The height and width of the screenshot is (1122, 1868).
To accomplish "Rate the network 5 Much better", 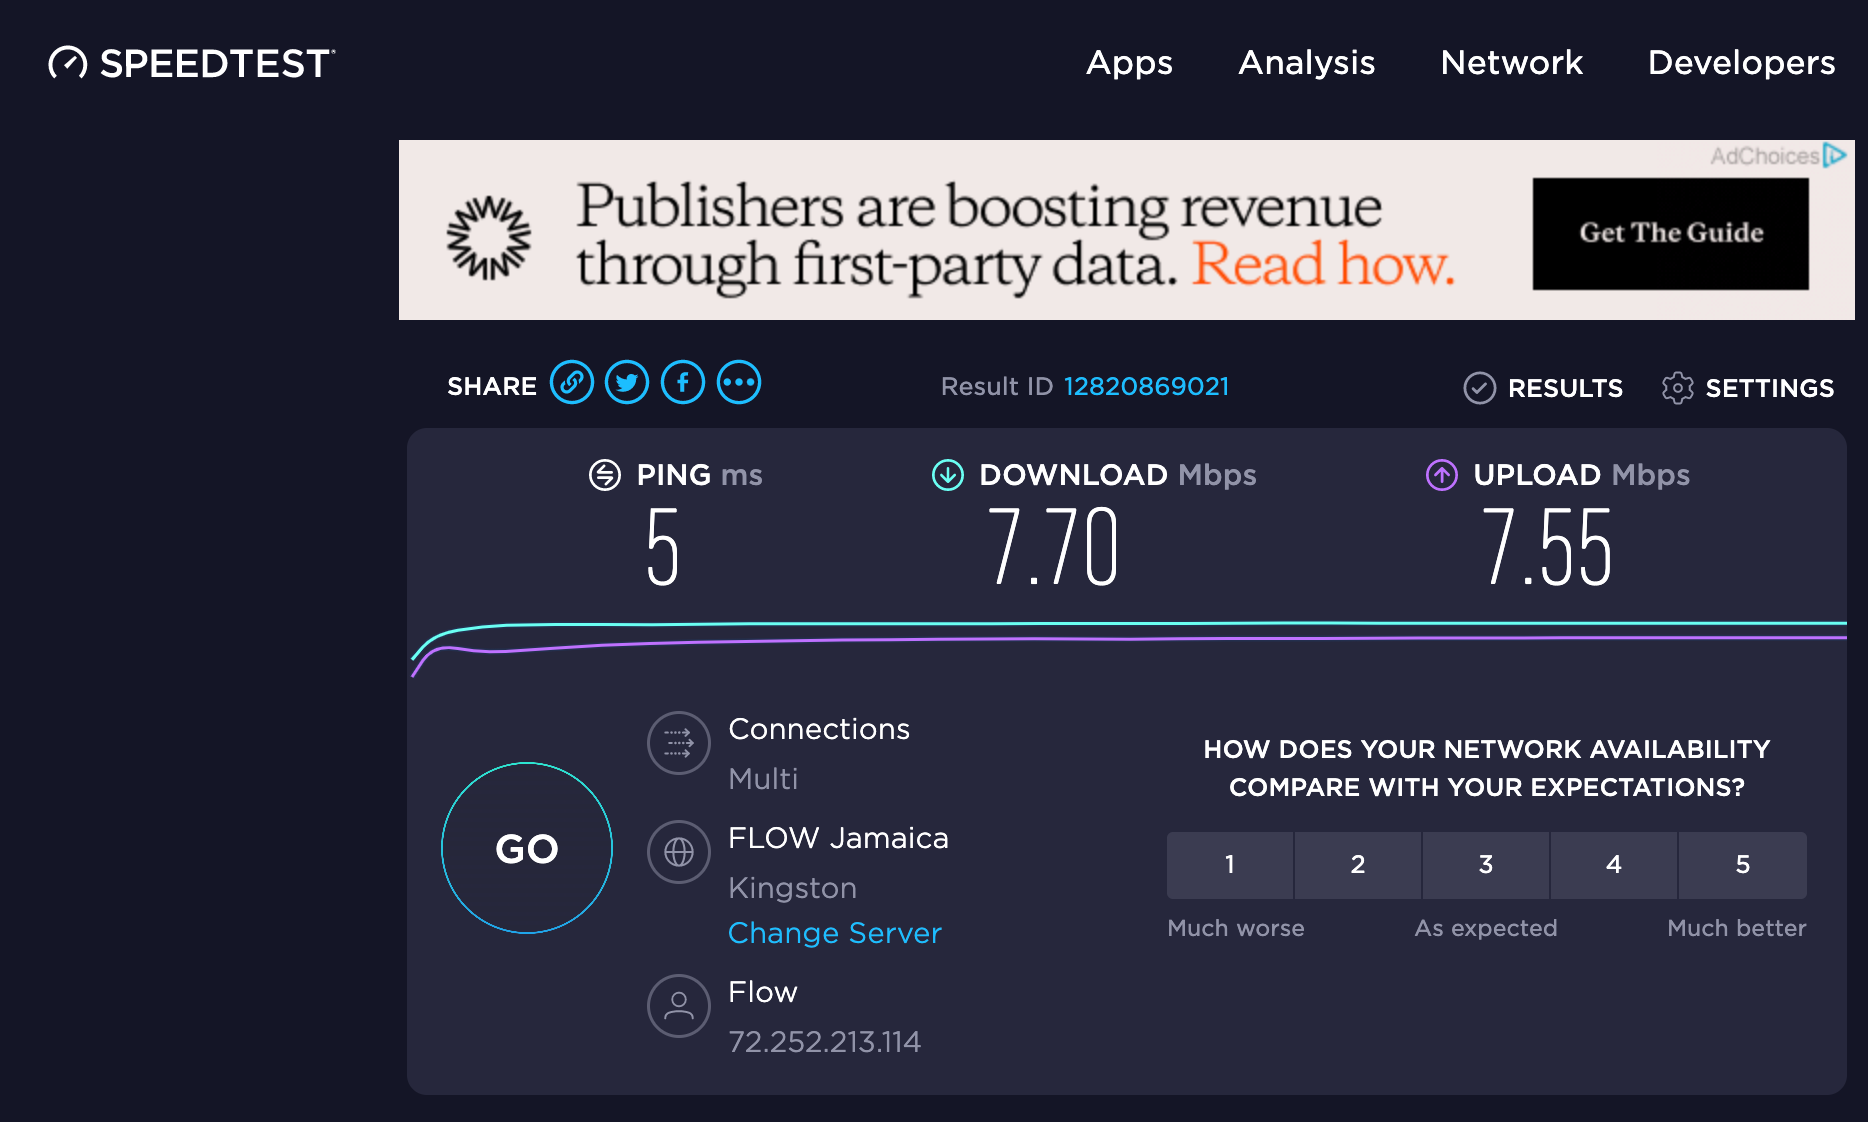I will click(1742, 865).
